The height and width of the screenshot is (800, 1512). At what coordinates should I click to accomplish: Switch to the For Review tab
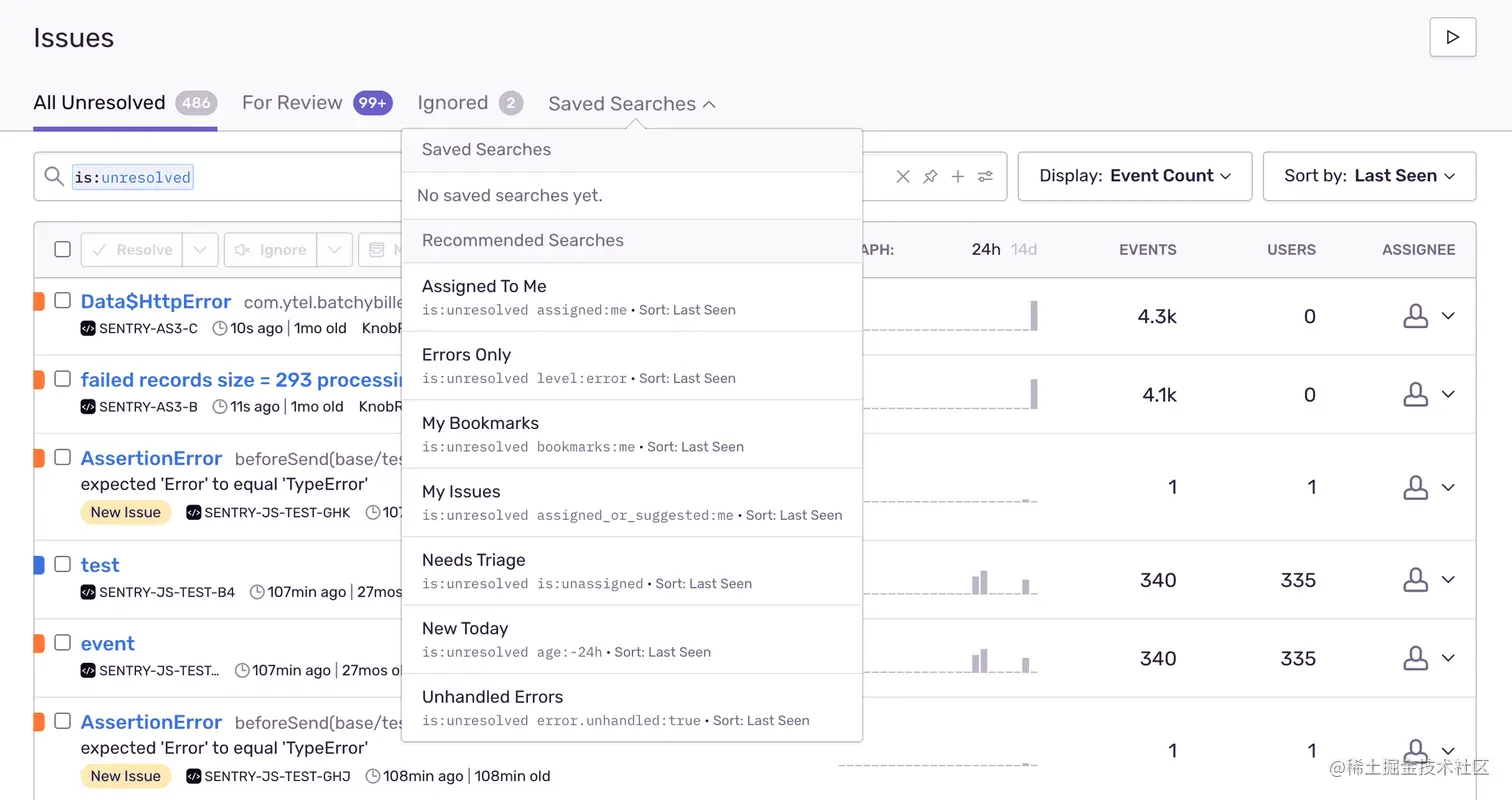point(292,103)
